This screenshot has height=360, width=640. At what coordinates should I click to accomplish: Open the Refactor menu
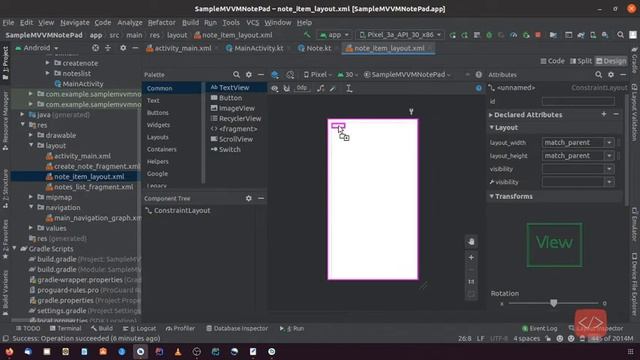[161, 22]
